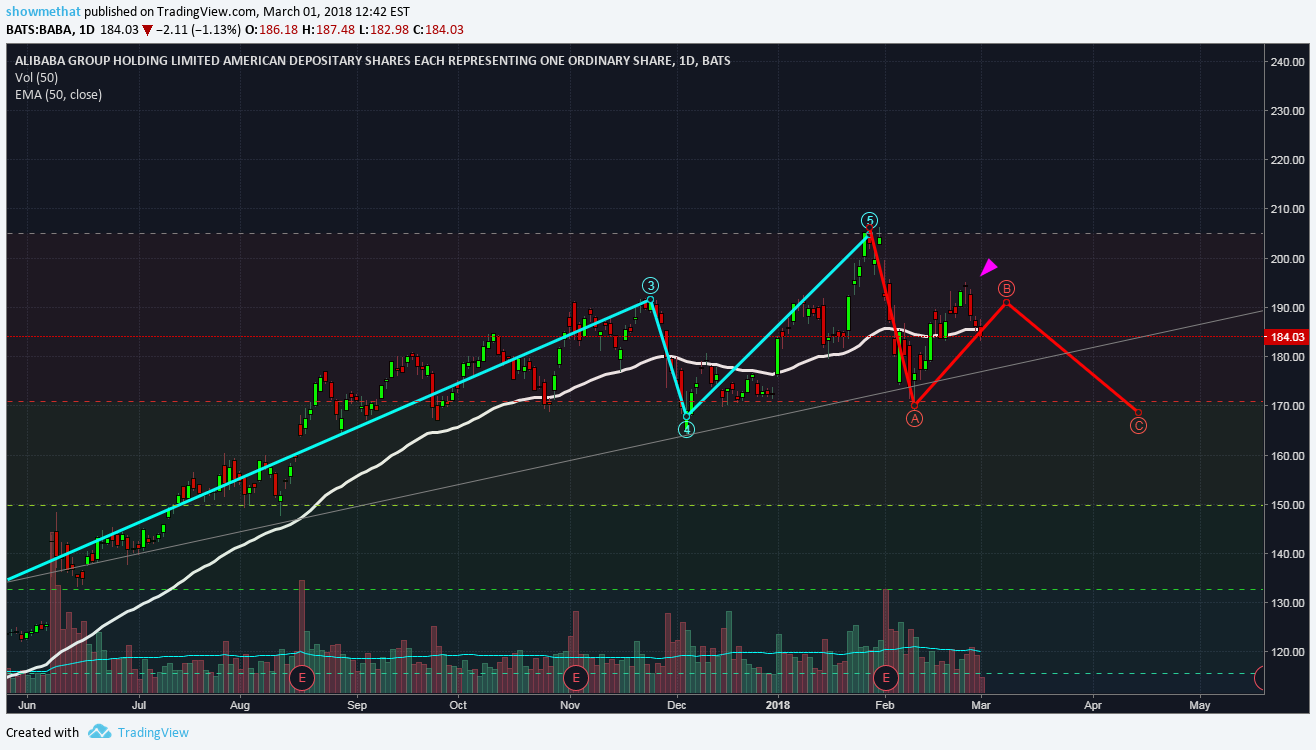Select the red circled A wave label
The height and width of the screenshot is (750, 1316).
[x=914, y=419]
